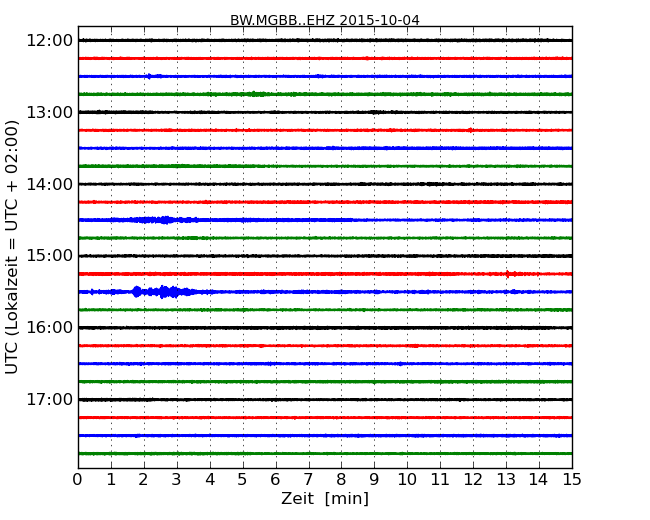Click the small red spike near minute 12 below 13:00

470,130
